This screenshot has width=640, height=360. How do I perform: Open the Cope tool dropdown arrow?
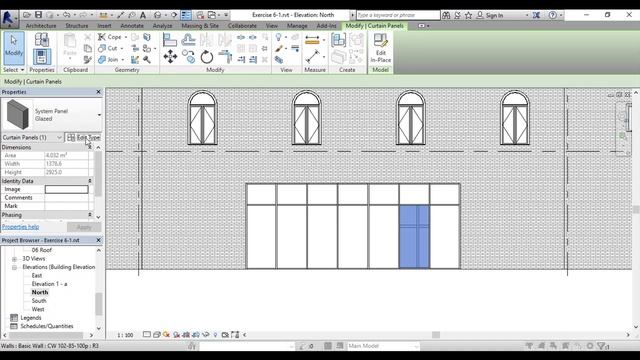(126, 37)
